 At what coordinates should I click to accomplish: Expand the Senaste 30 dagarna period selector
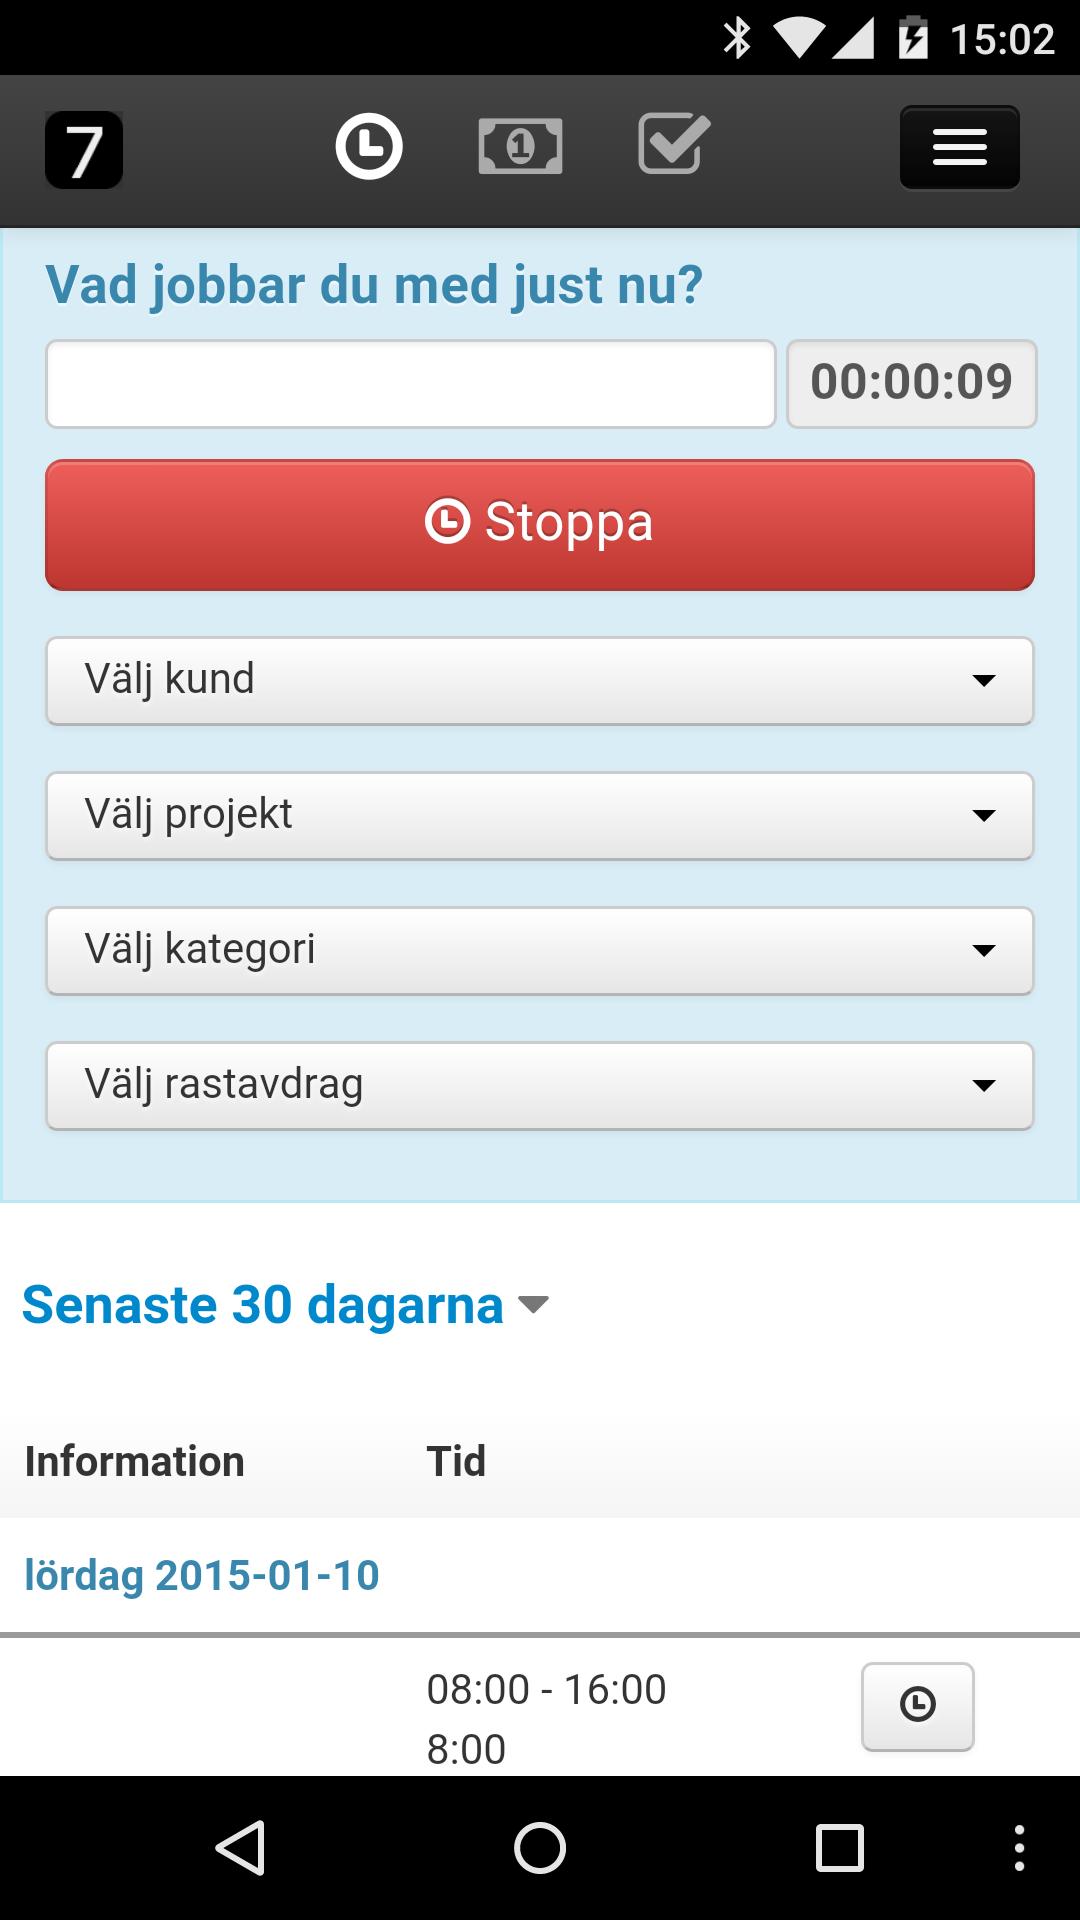click(286, 1305)
